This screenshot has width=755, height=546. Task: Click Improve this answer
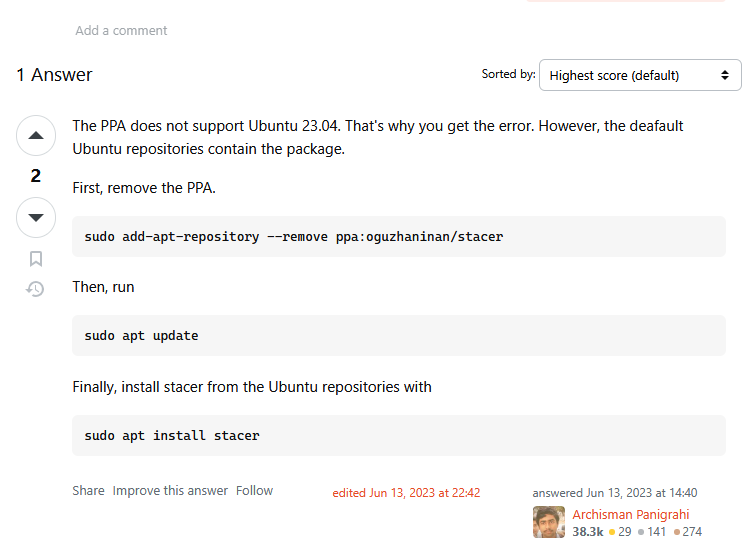(170, 490)
